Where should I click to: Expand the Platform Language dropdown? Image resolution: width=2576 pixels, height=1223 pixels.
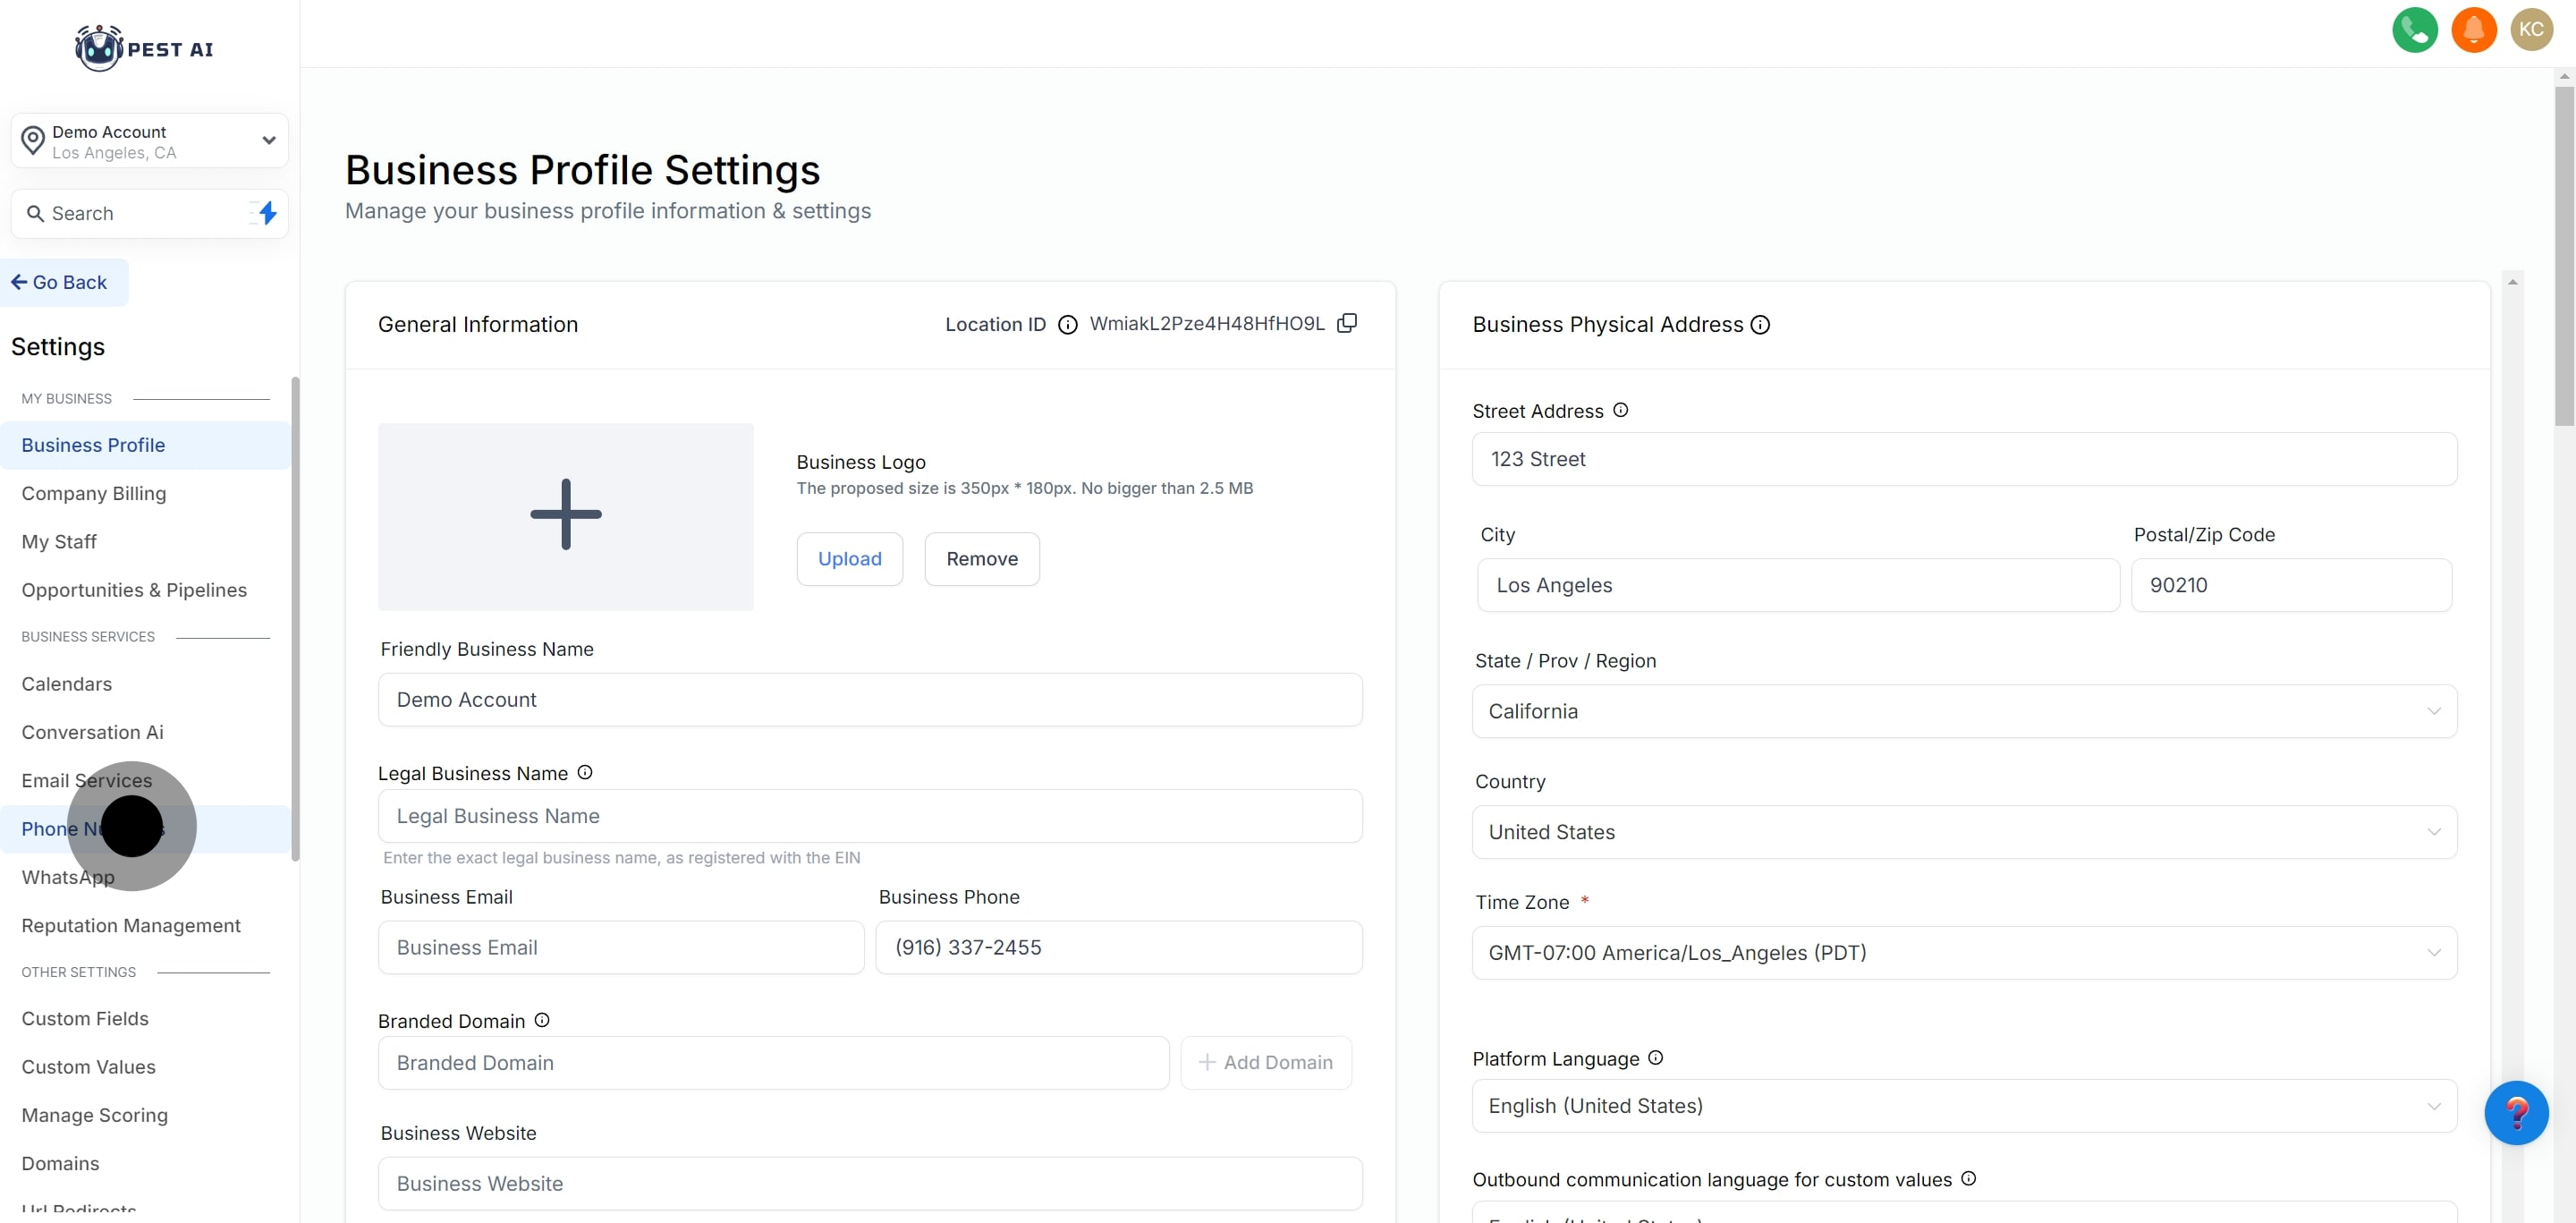click(1963, 1106)
